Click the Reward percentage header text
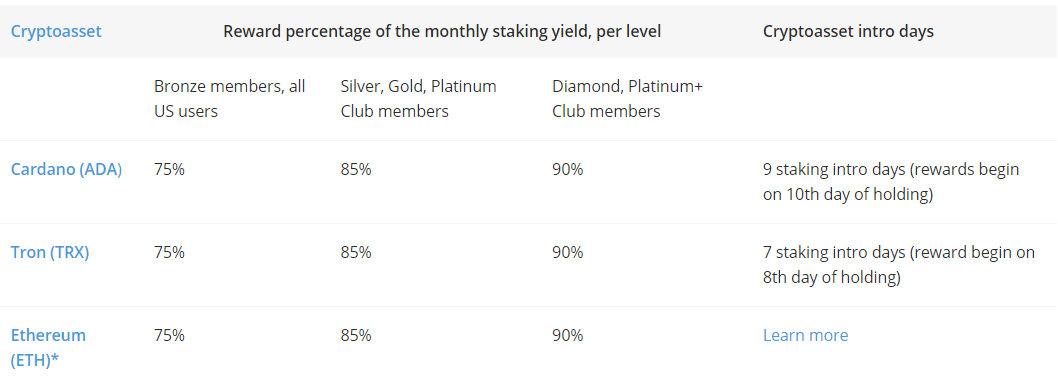Screen dimensions: 1058x388 [x=442, y=32]
